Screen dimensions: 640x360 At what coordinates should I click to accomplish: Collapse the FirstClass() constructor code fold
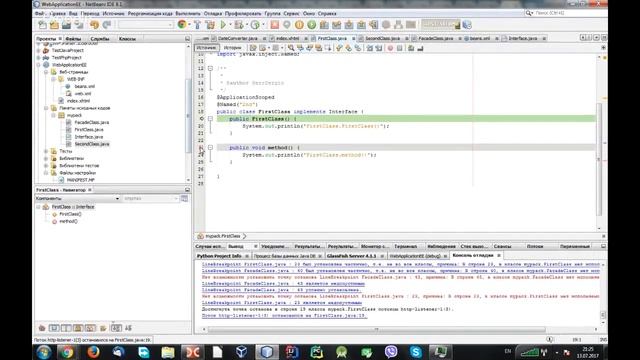pyautogui.click(x=210, y=119)
